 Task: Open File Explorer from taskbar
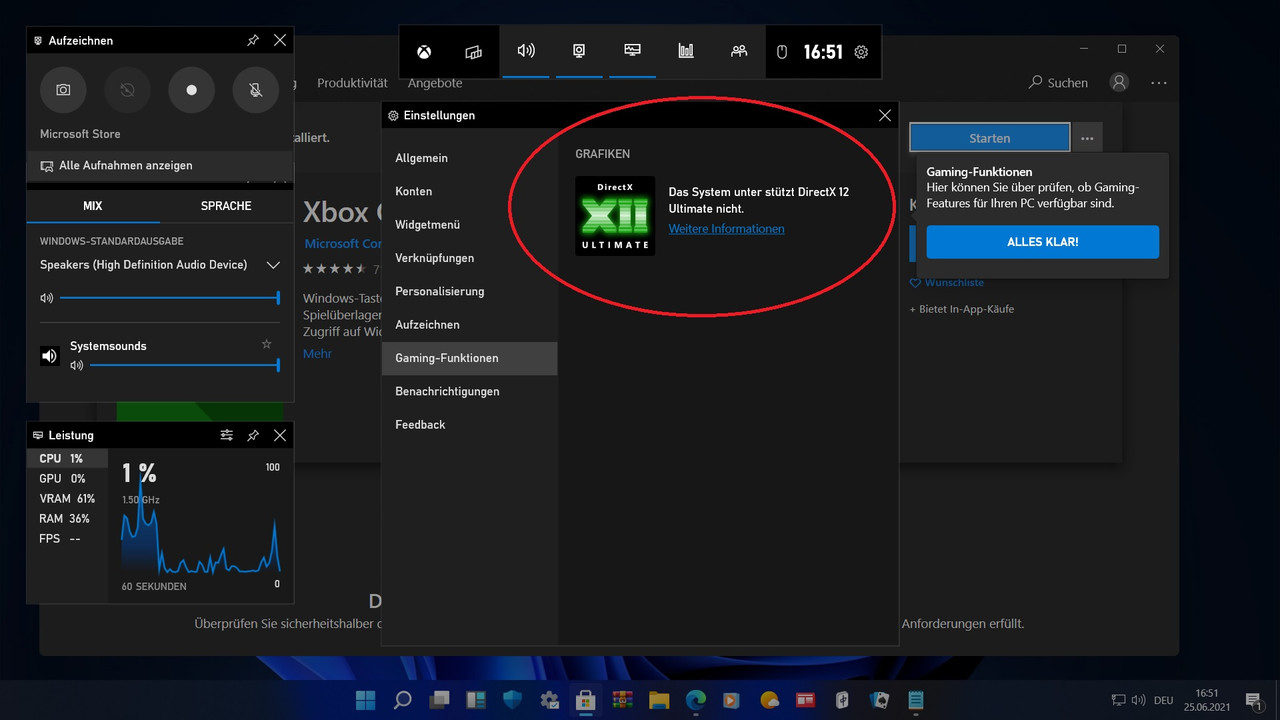tap(659, 699)
